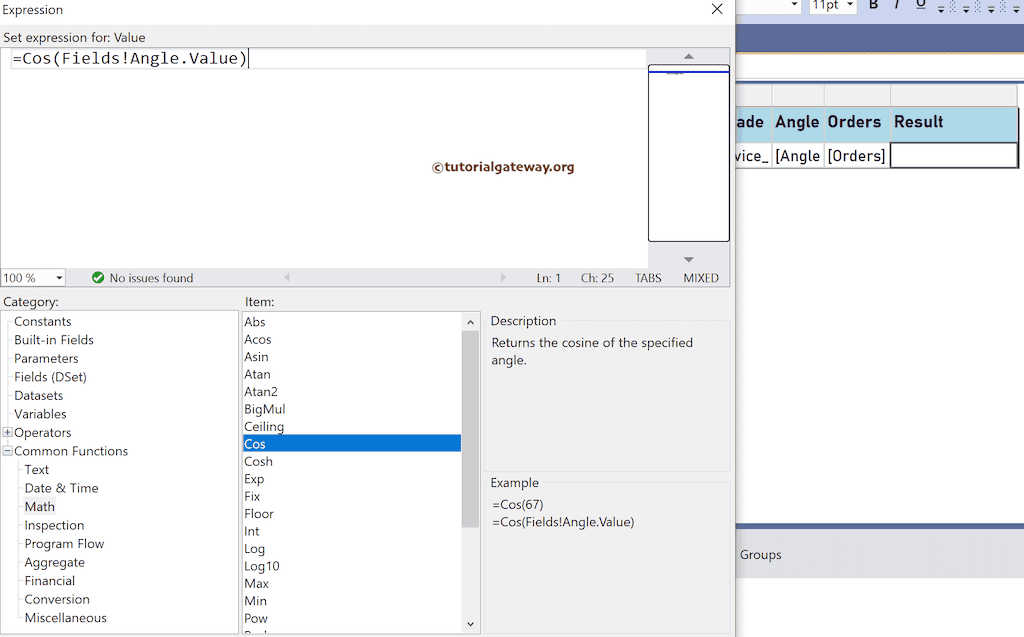Select the Math subcategory
1024x637 pixels.
(x=40, y=506)
